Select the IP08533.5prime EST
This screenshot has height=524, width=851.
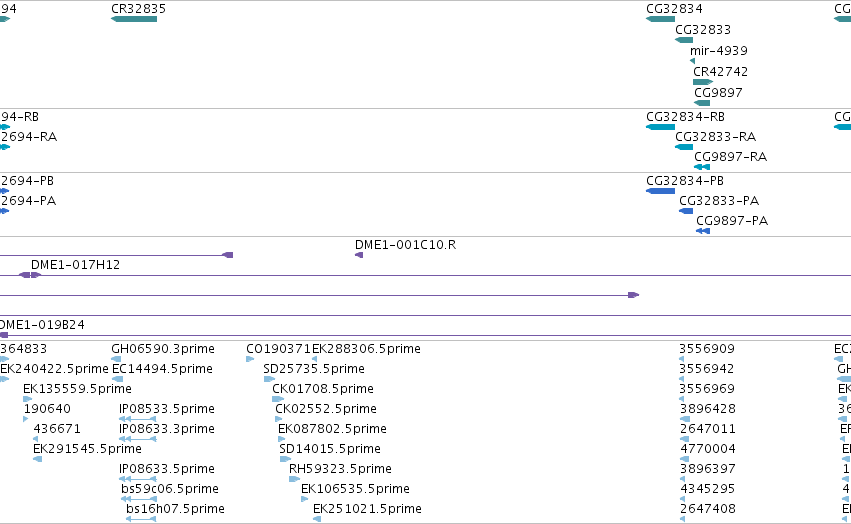click(137, 419)
